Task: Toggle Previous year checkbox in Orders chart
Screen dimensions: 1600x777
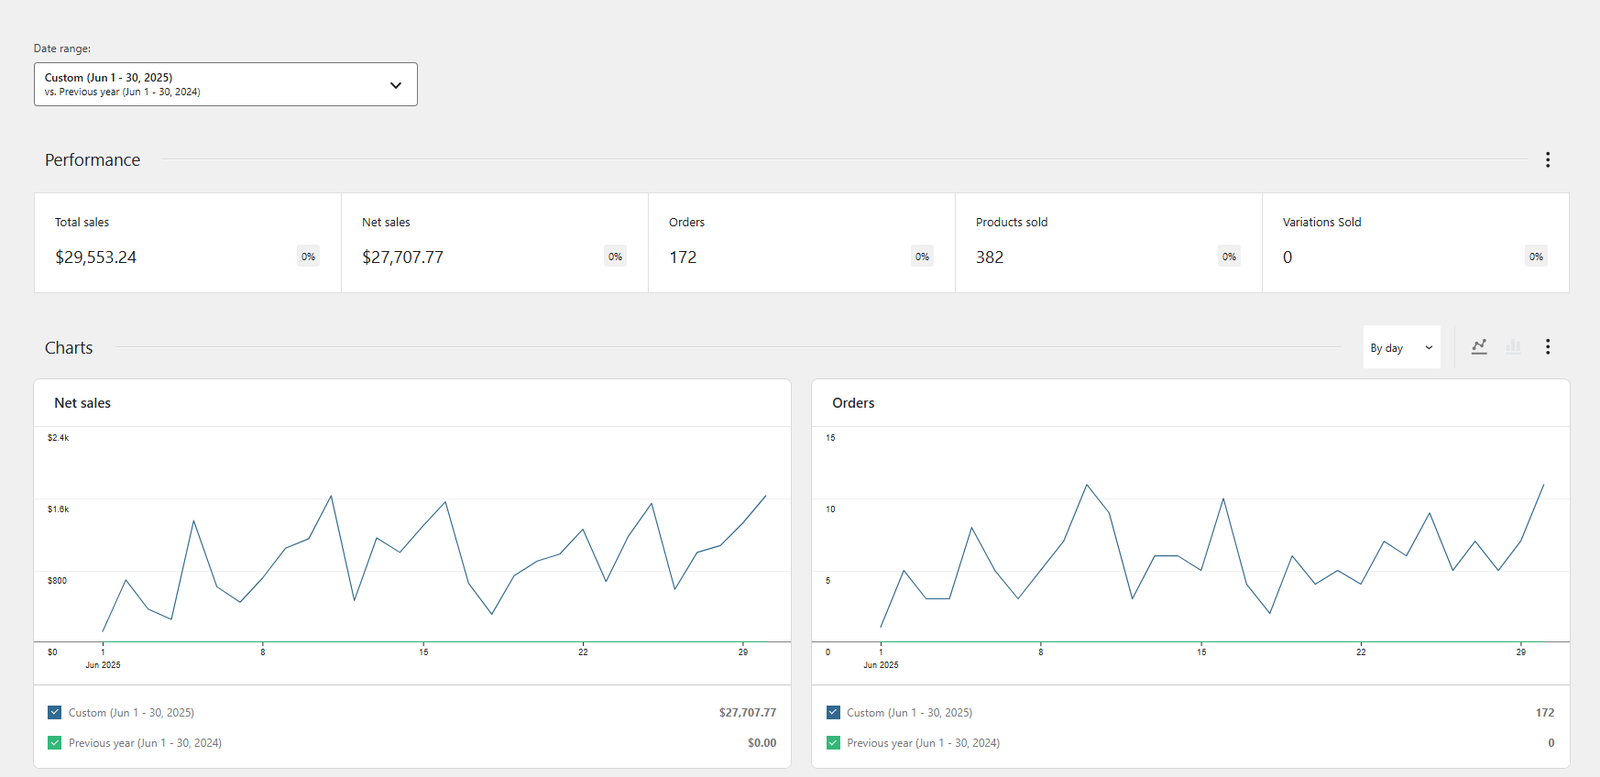Action: click(x=833, y=743)
